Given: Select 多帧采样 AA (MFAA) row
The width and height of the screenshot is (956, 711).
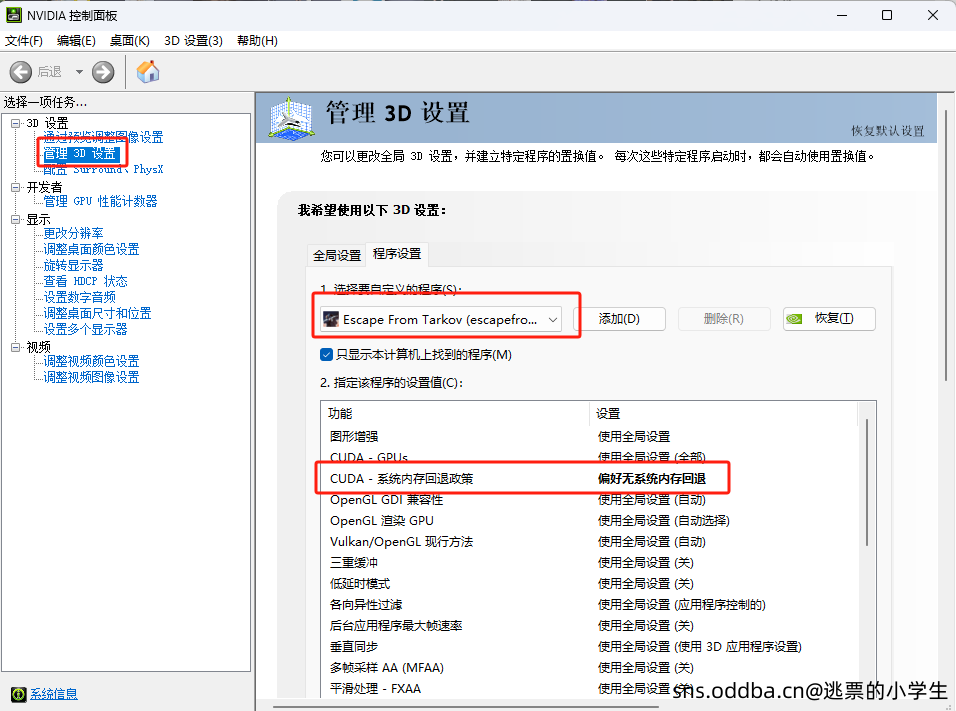Looking at the screenshot, I should click(589, 668).
